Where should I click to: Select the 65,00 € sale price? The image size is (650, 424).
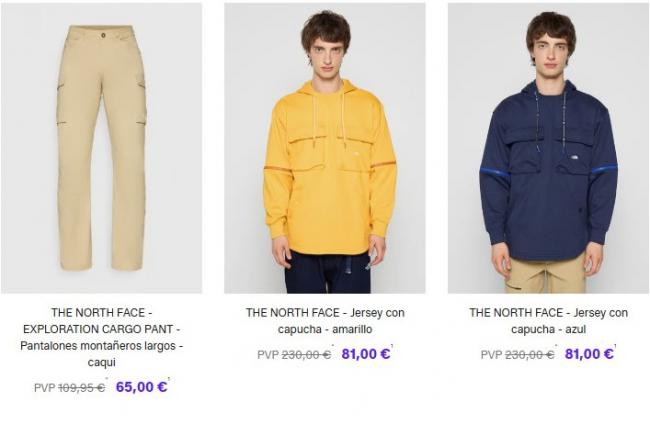[x=141, y=387]
